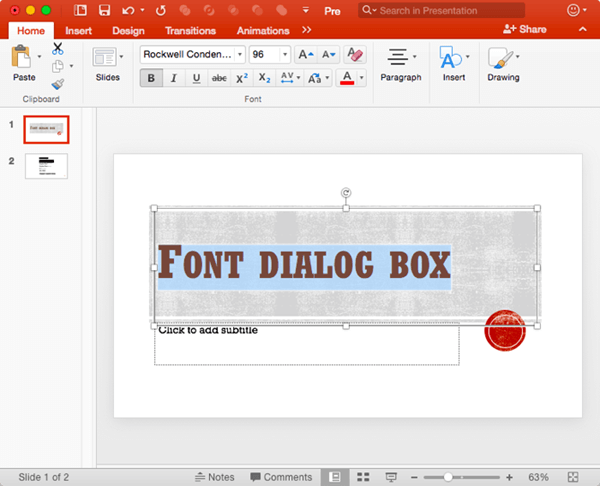Increase font size with the larger A icon
600x486 pixels.
pos(307,54)
